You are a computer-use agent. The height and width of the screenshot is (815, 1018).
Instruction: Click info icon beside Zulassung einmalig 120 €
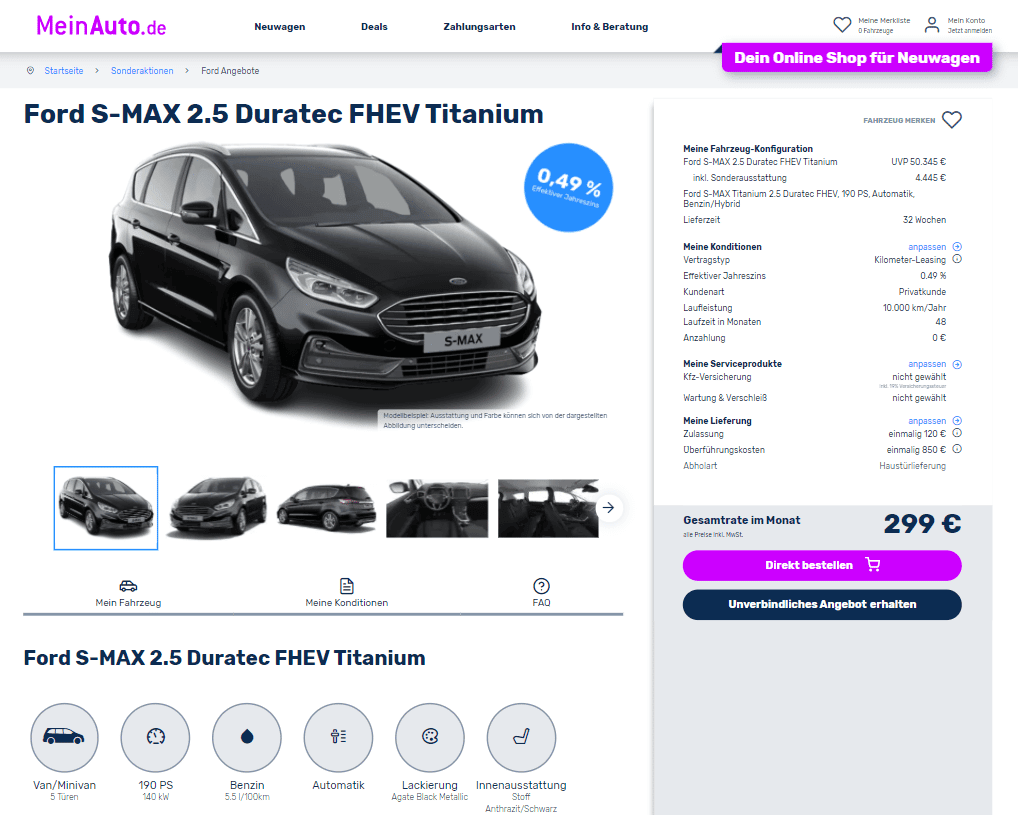(x=957, y=433)
